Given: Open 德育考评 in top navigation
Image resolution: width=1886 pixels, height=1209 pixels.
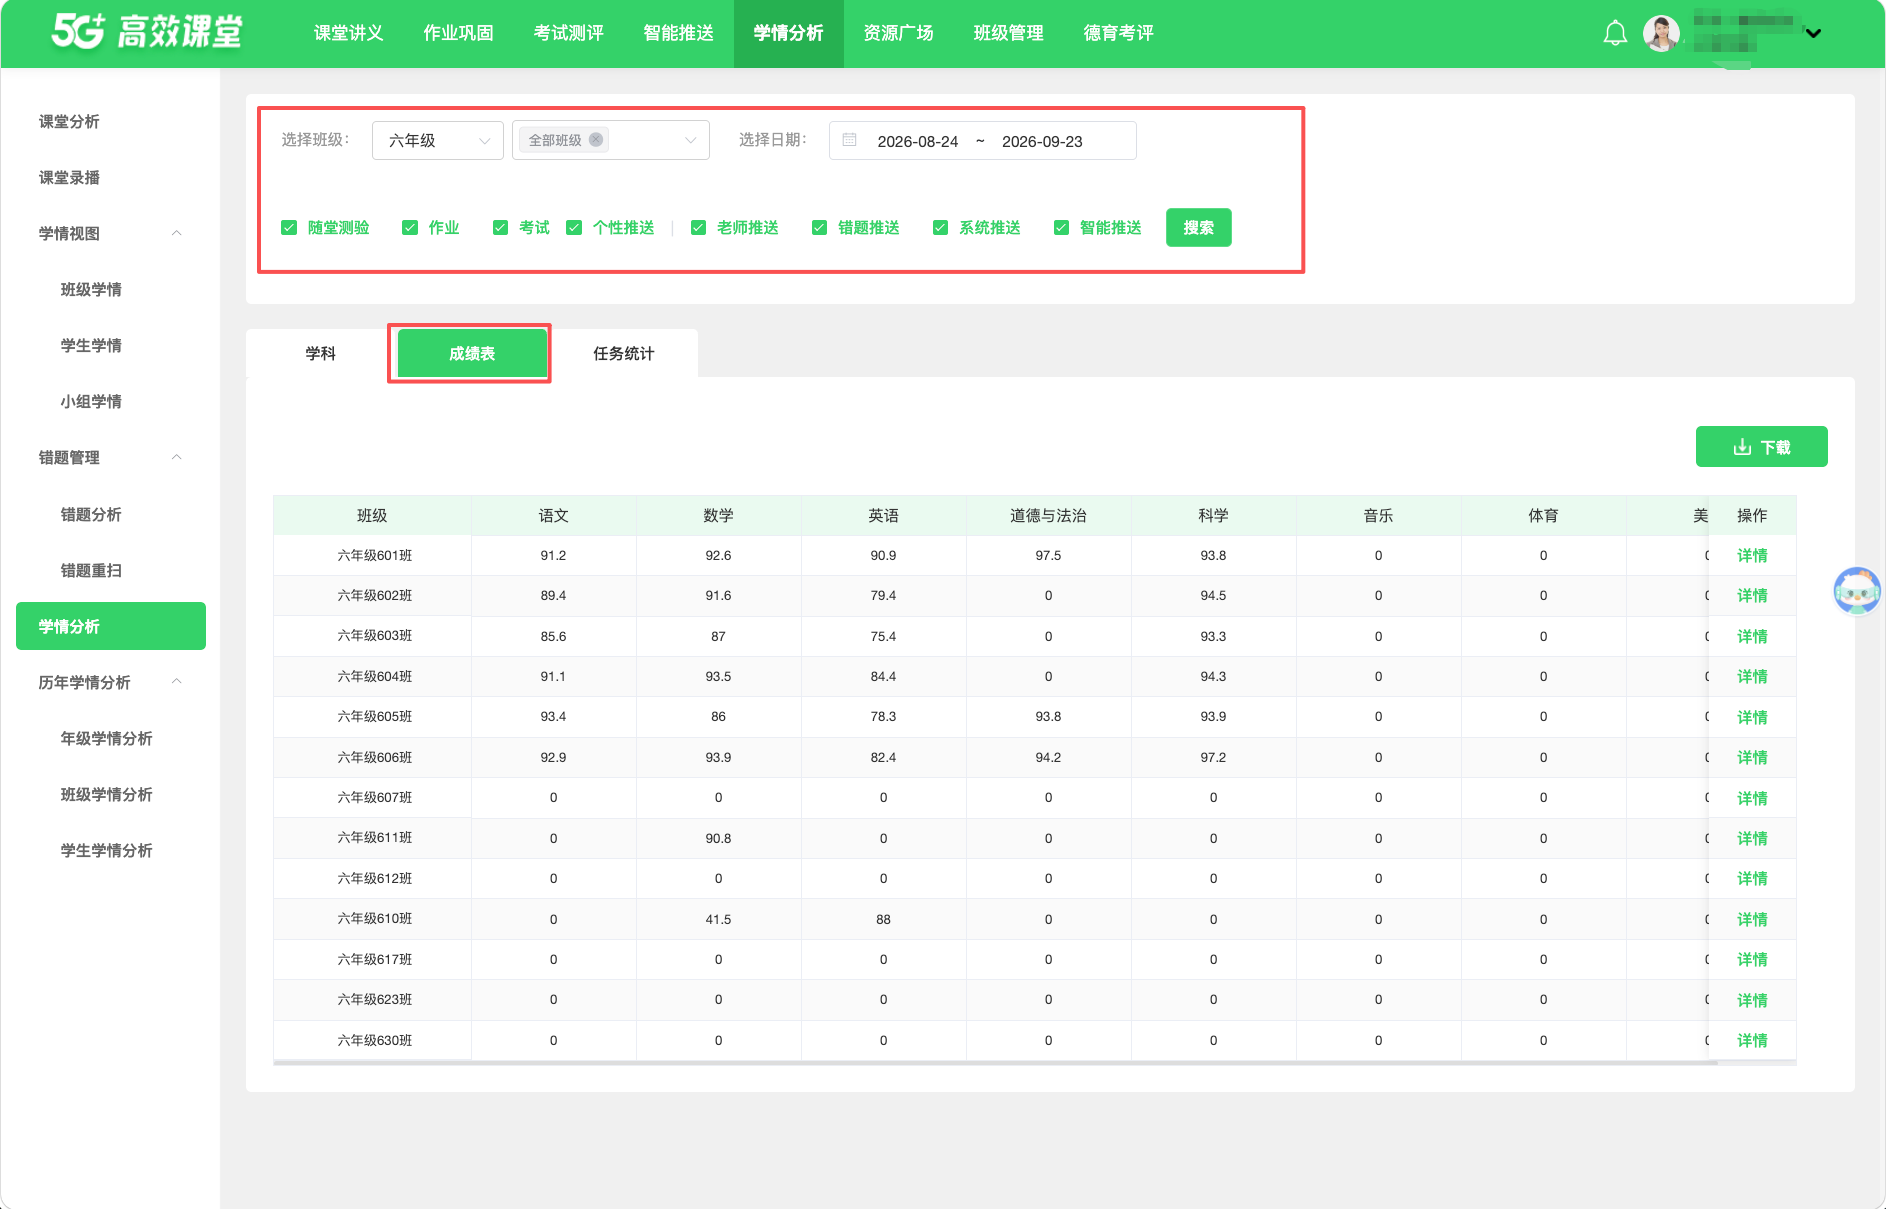Looking at the screenshot, I should click(1118, 33).
